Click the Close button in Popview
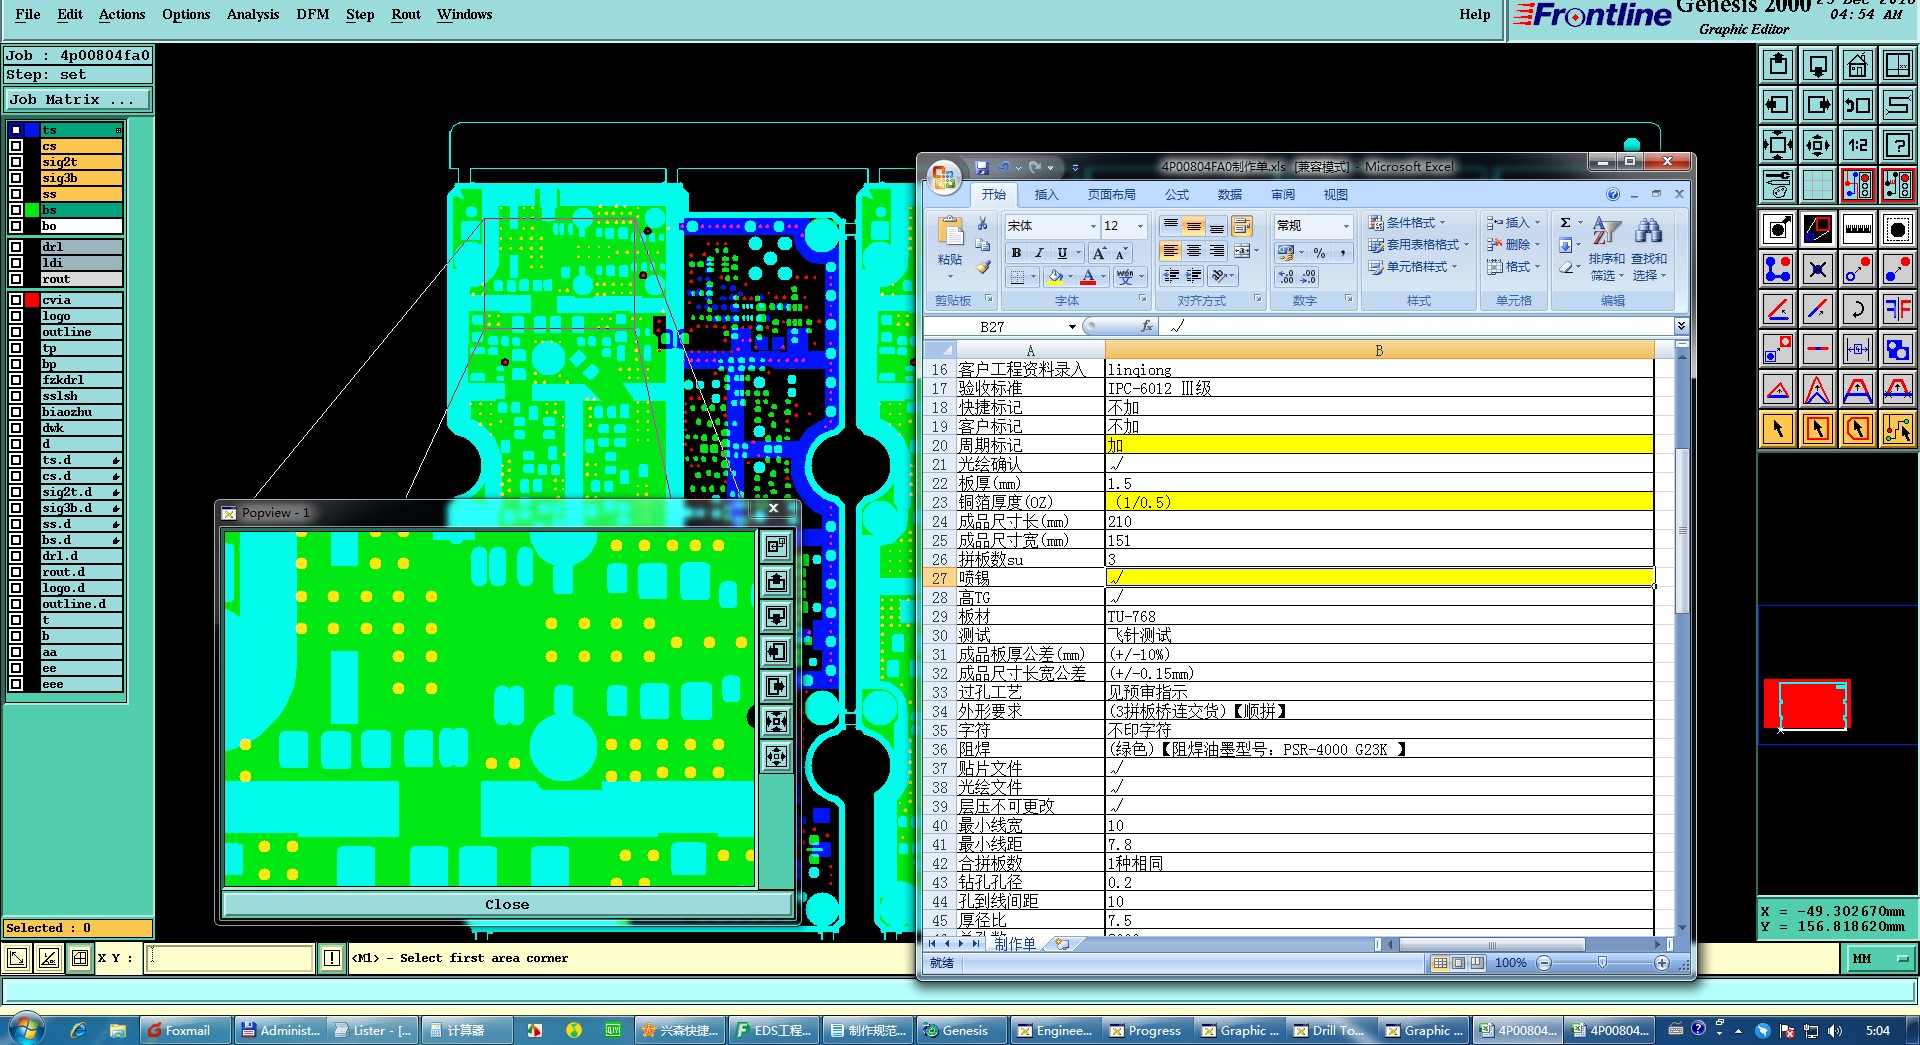 click(x=507, y=904)
